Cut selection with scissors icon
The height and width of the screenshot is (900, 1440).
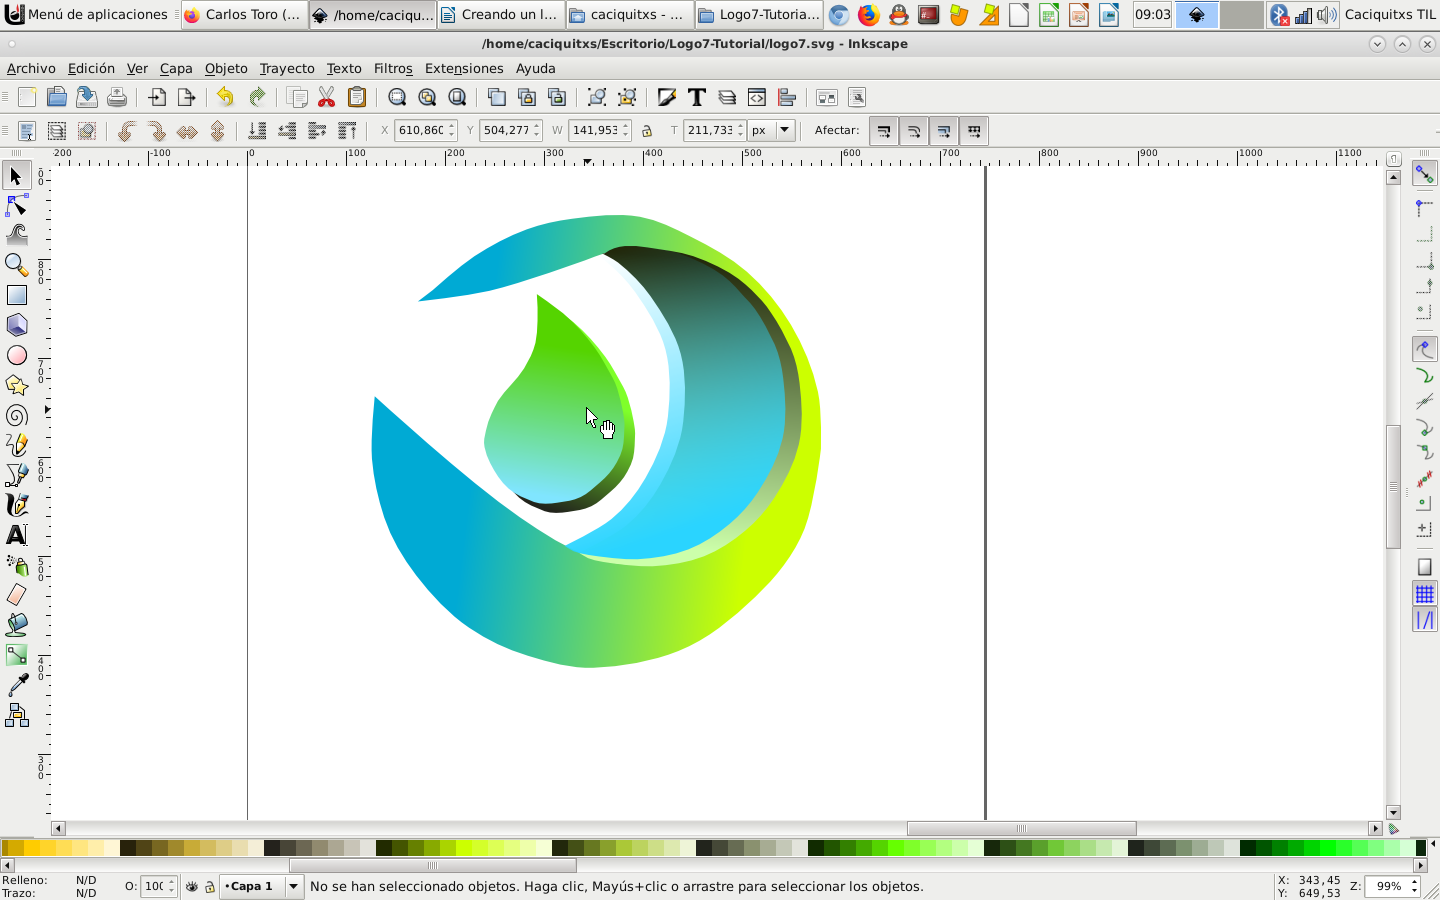click(327, 97)
